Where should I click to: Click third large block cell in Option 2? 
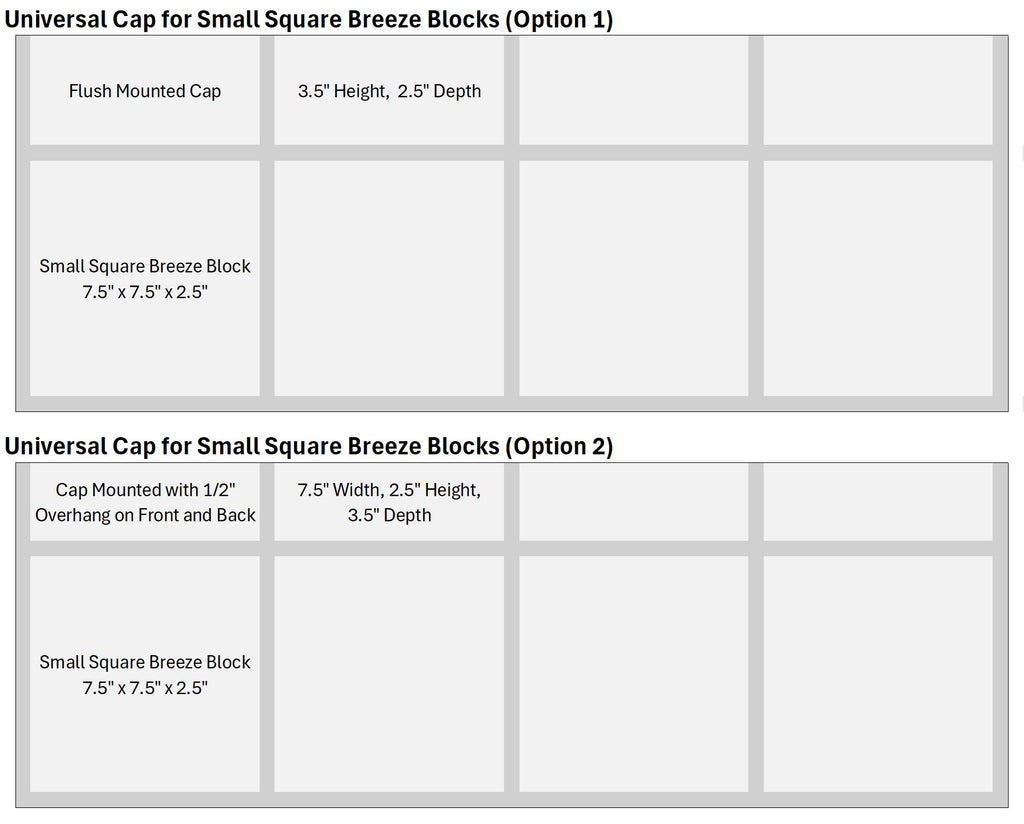pos(633,674)
